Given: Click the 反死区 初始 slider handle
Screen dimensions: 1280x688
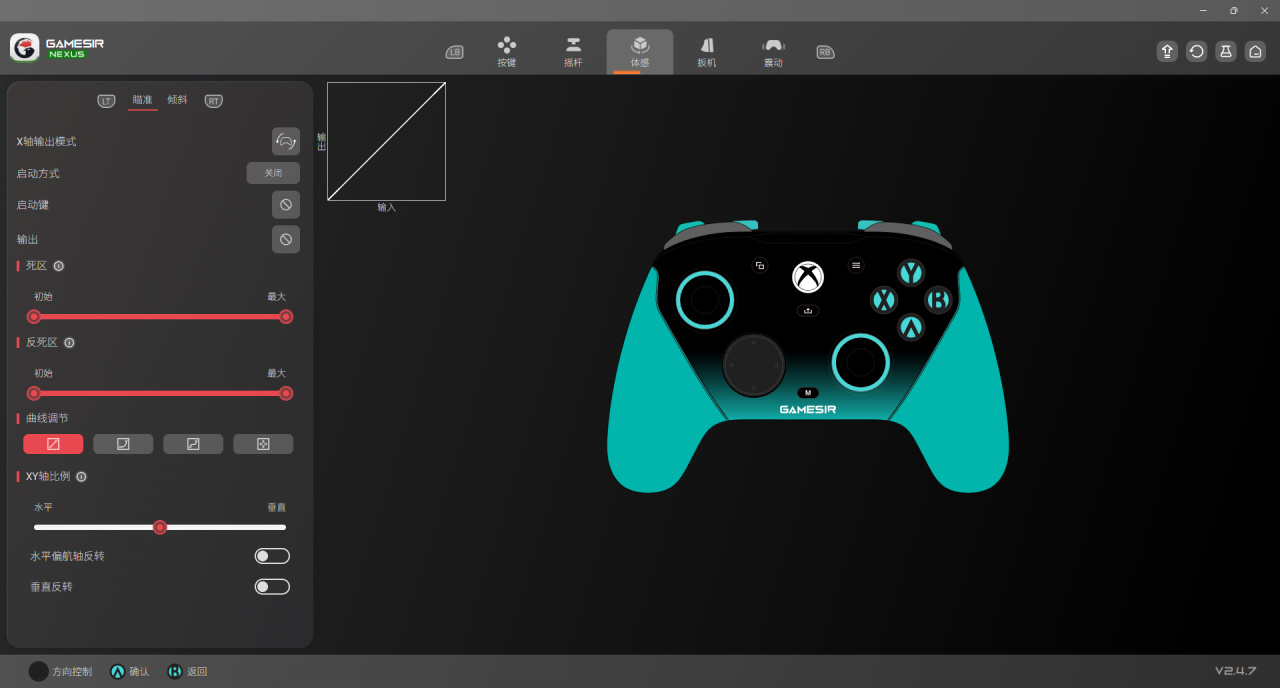Looking at the screenshot, I should click(34, 393).
